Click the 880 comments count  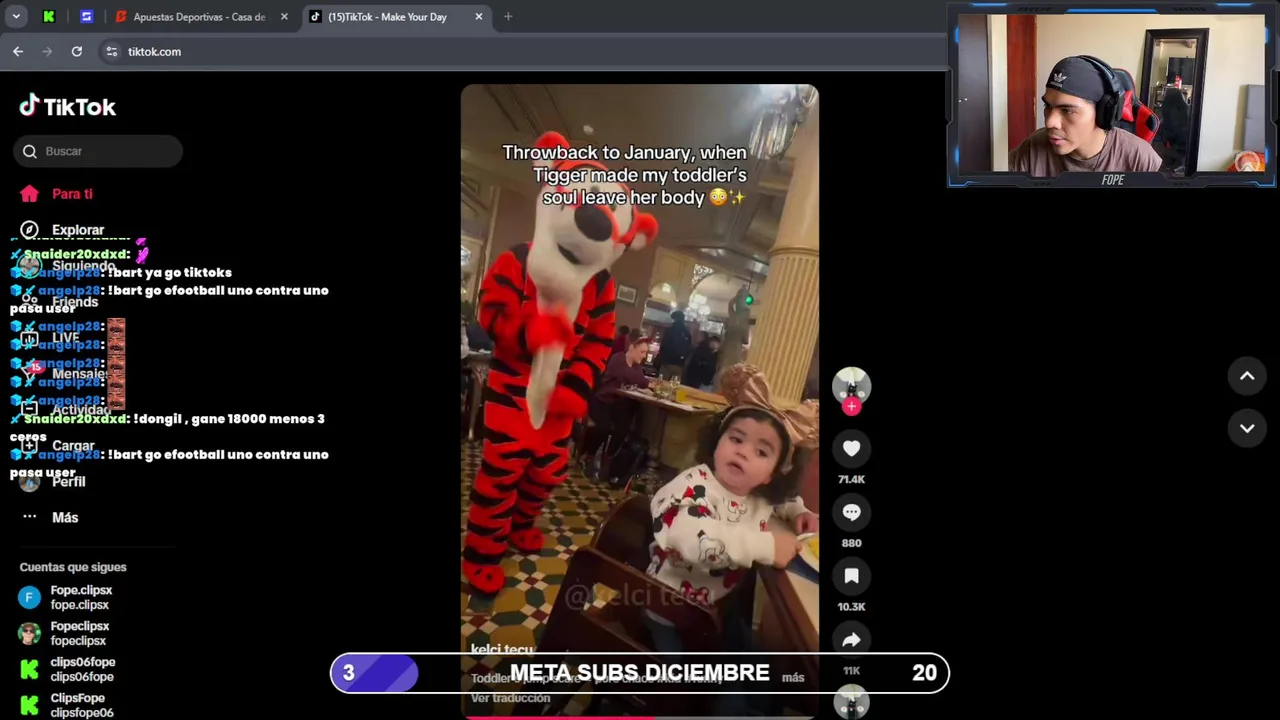(x=851, y=543)
